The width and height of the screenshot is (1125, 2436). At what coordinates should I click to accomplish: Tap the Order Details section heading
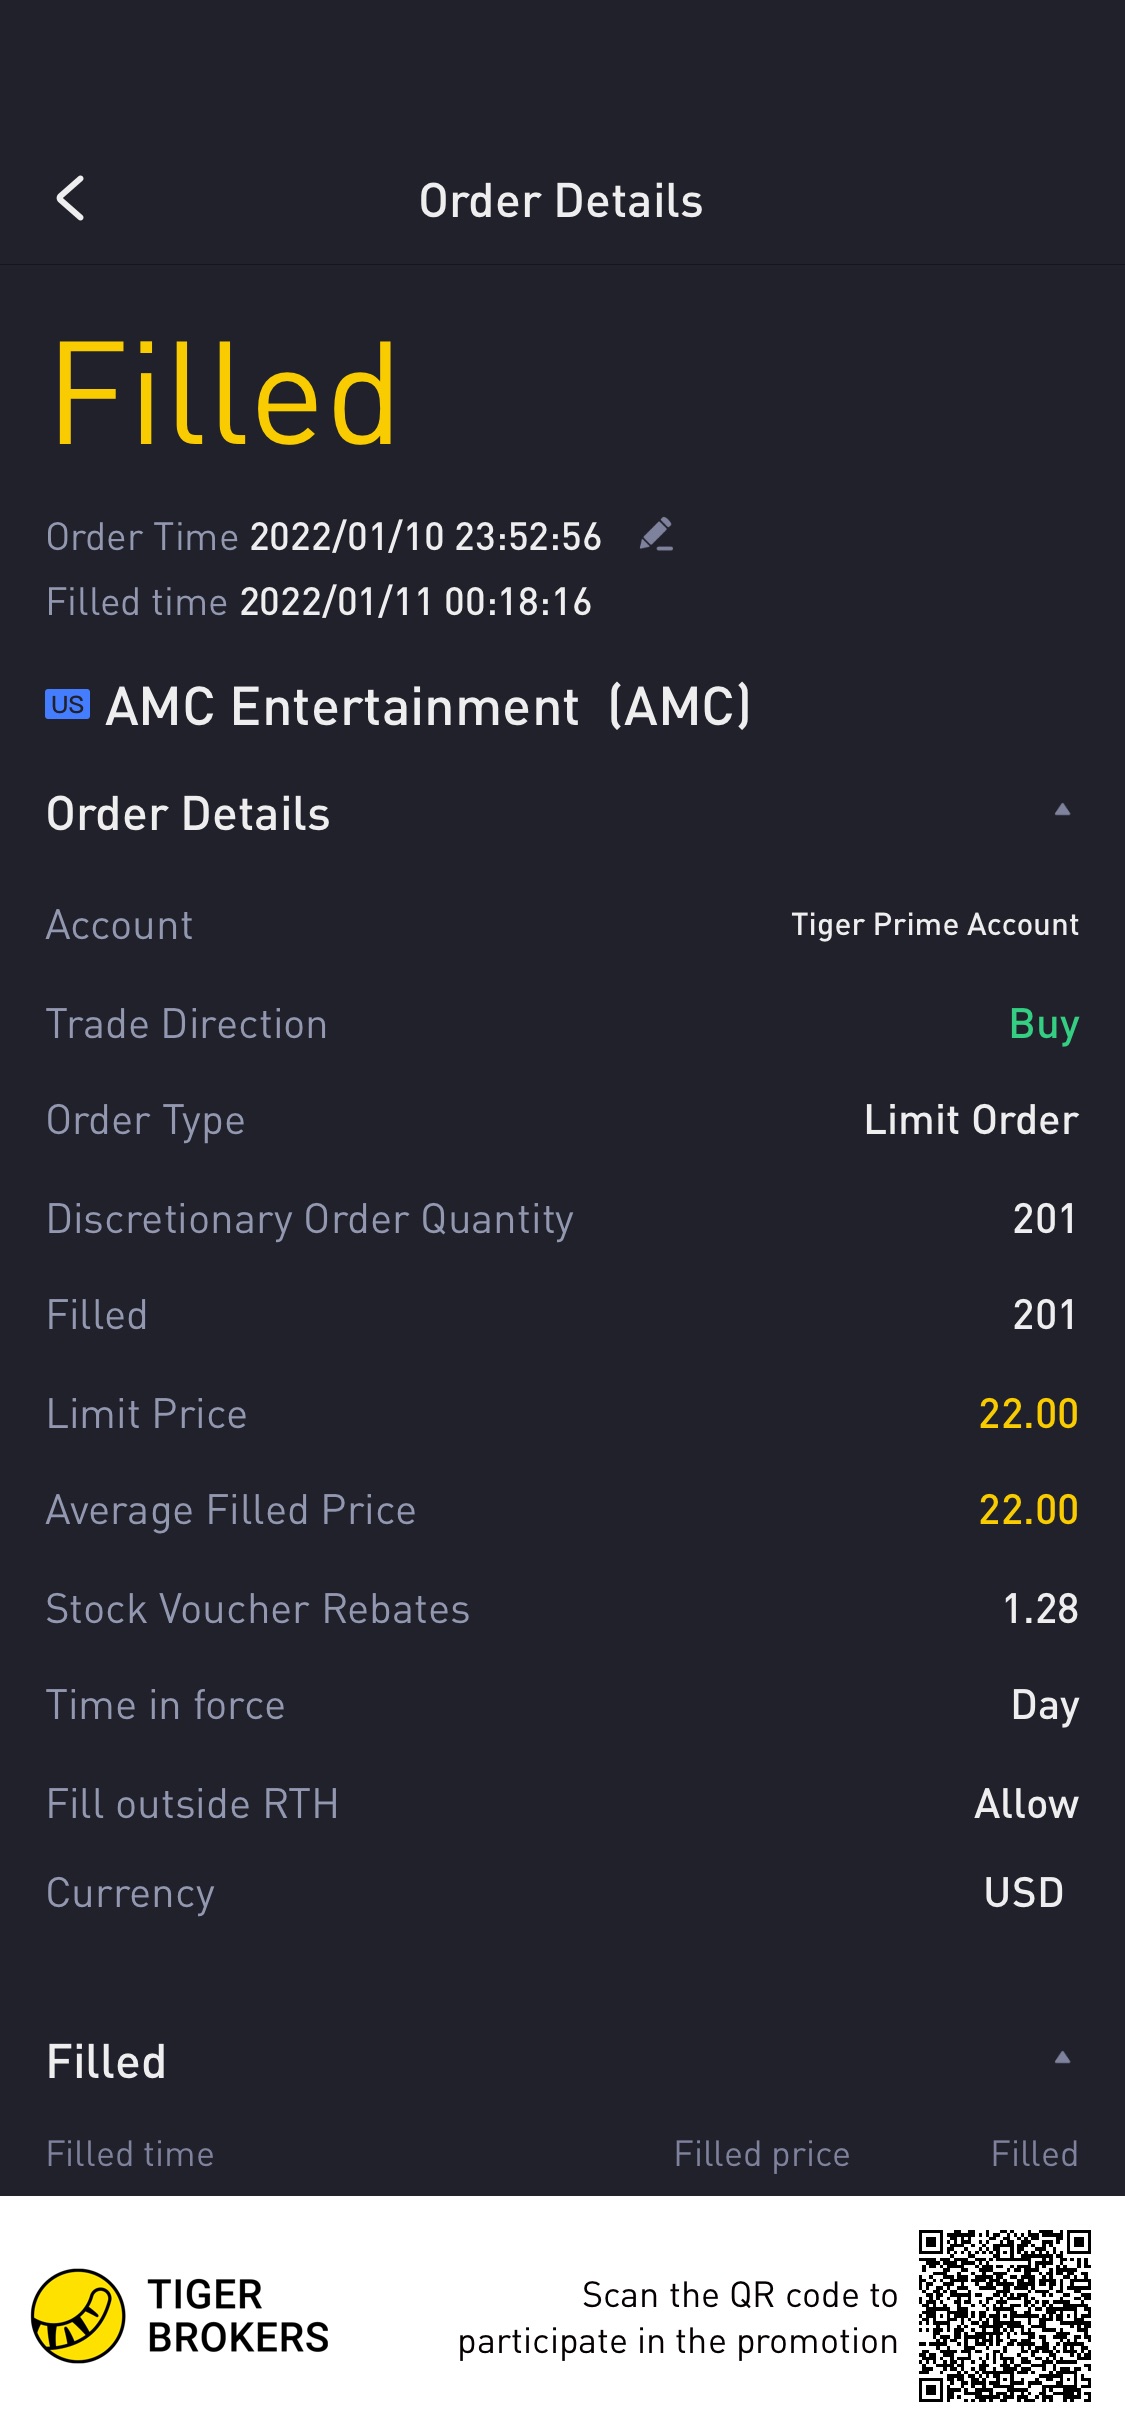tap(188, 814)
